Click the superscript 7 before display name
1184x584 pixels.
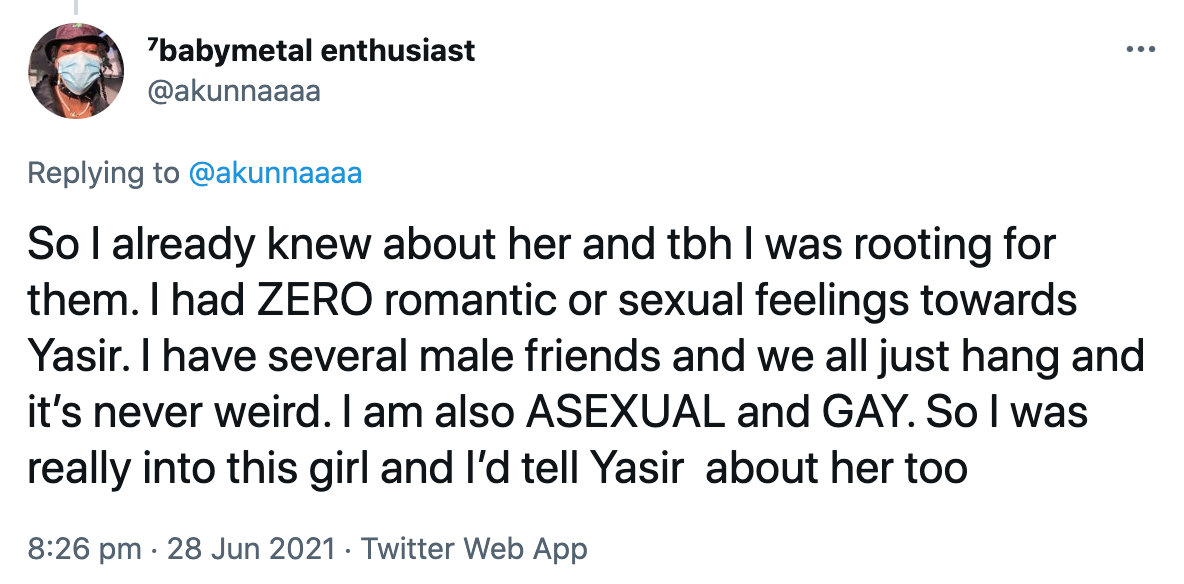pyautogui.click(x=151, y=45)
